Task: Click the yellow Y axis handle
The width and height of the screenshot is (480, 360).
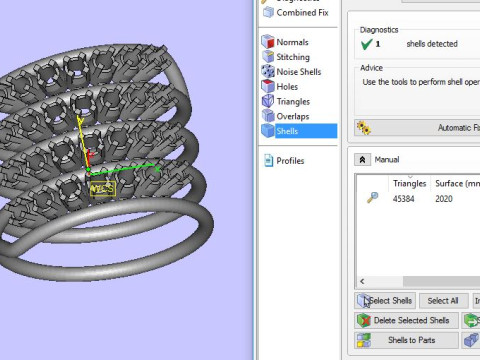Action: [x=79, y=120]
